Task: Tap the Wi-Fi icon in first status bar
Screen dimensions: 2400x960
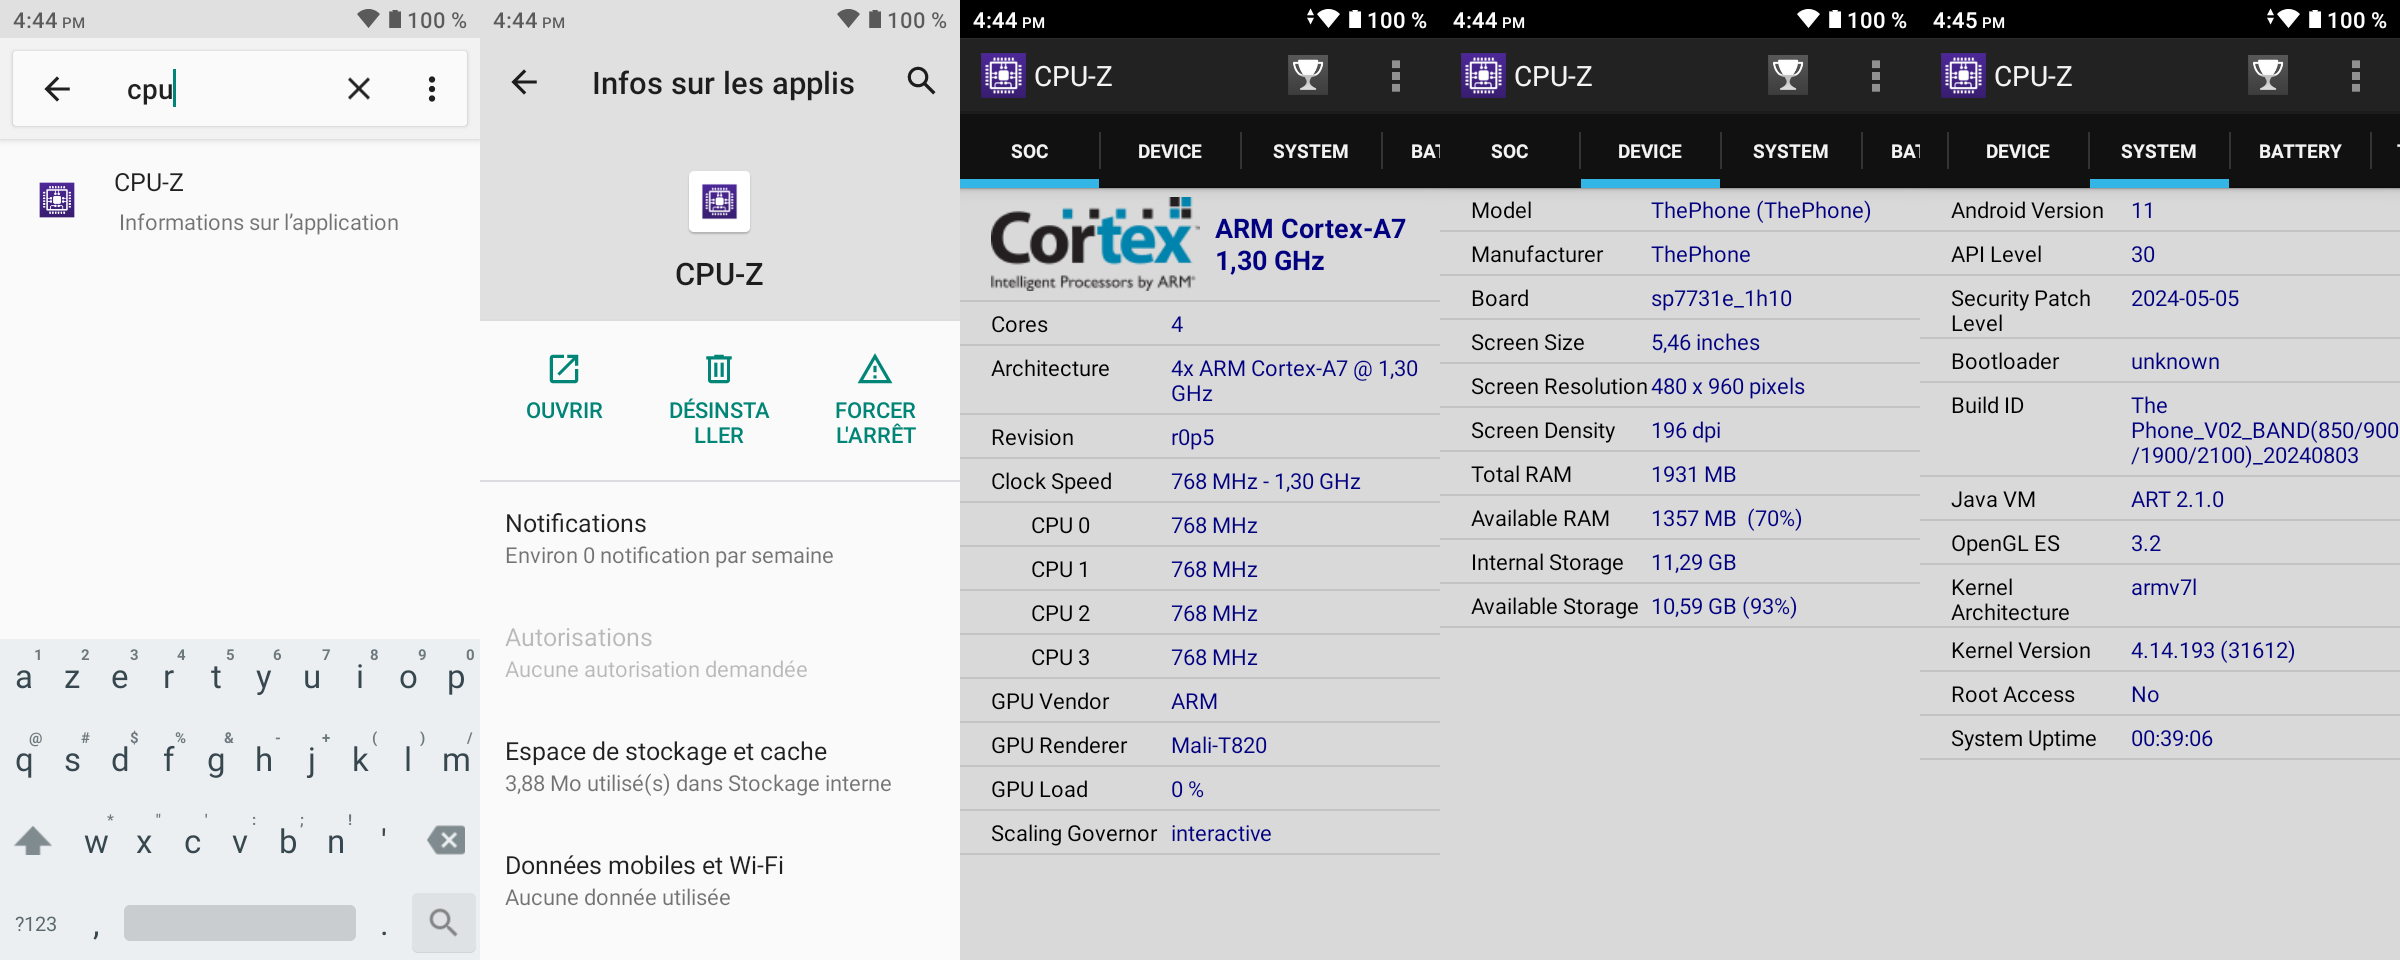Action: pyautogui.click(x=369, y=19)
